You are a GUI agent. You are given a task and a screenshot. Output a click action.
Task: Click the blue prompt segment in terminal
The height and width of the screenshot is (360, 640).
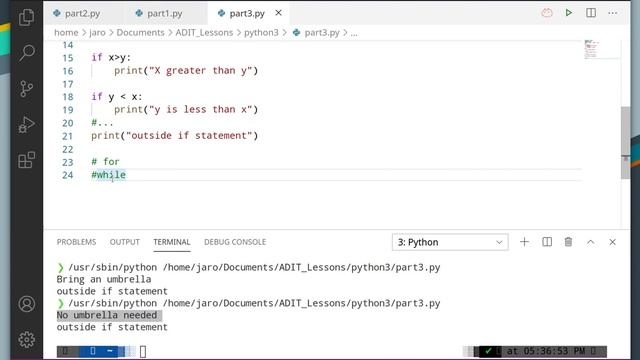click(101, 351)
